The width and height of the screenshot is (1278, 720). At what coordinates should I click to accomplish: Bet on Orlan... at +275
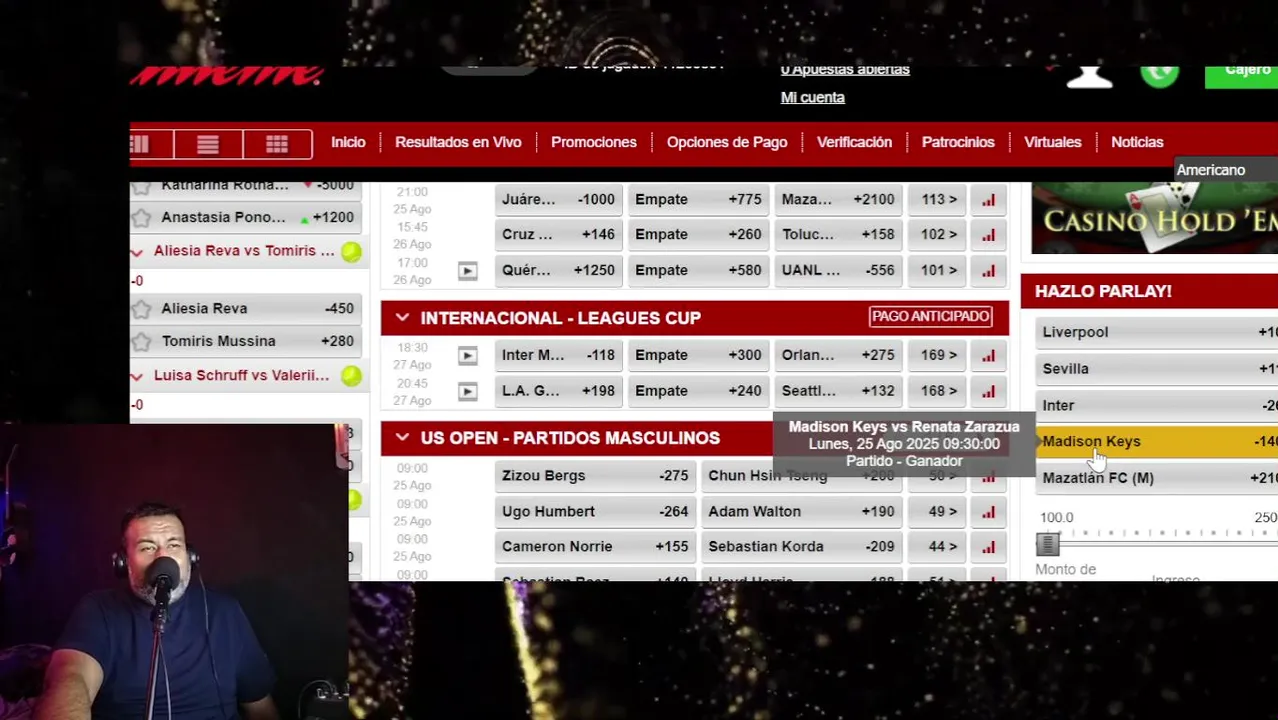838,355
